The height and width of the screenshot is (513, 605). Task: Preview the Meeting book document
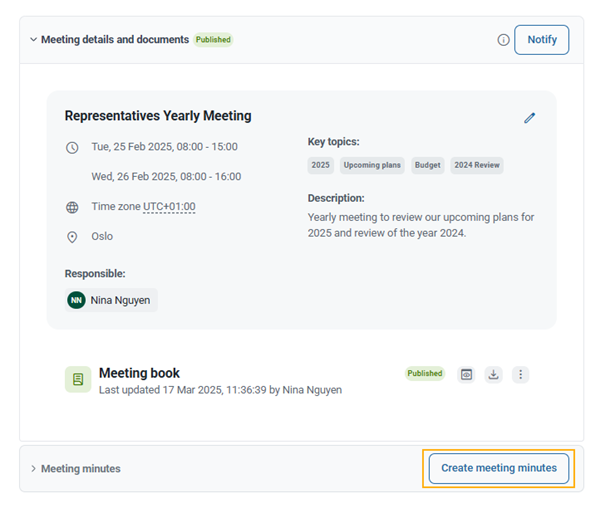pos(466,375)
